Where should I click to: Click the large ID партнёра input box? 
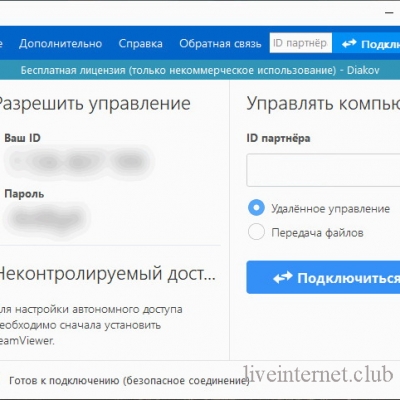point(323,170)
